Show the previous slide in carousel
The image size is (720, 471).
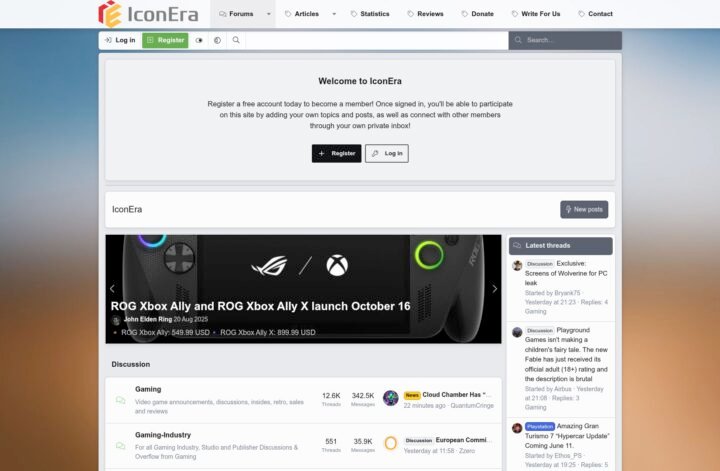tap(112, 289)
